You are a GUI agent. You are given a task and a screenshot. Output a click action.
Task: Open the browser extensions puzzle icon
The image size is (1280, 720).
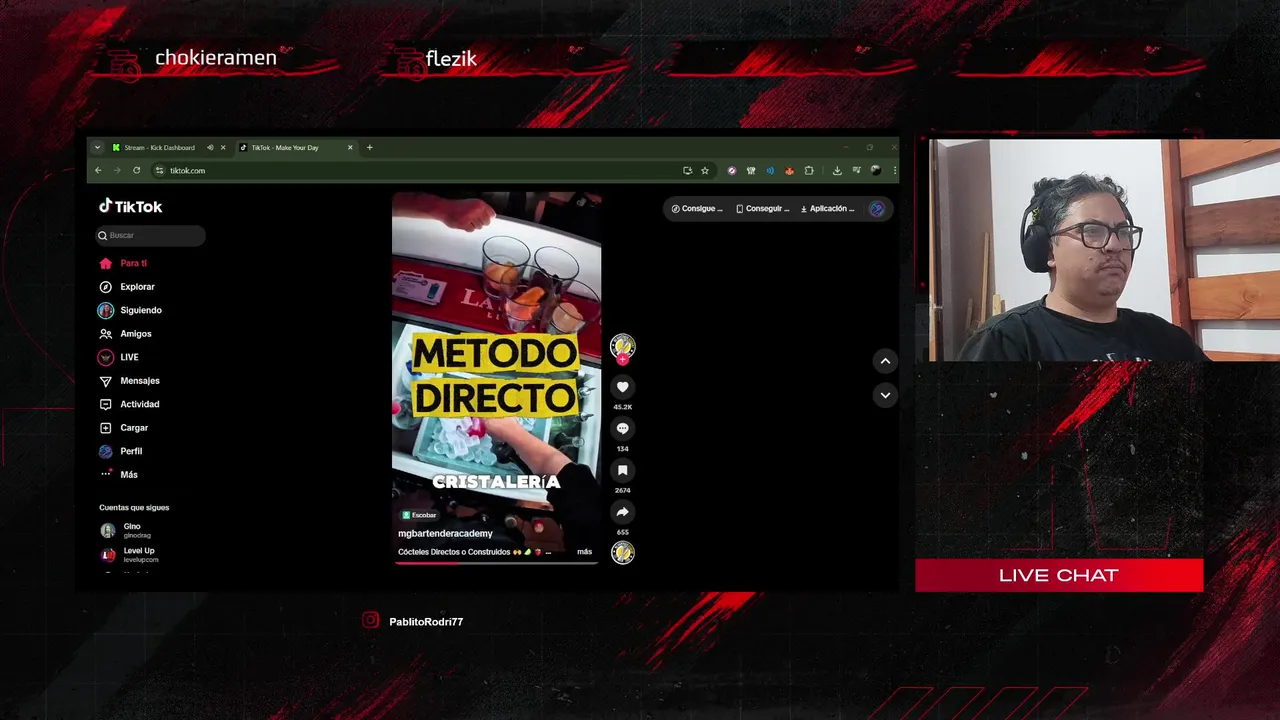click(x=809, y=171)
